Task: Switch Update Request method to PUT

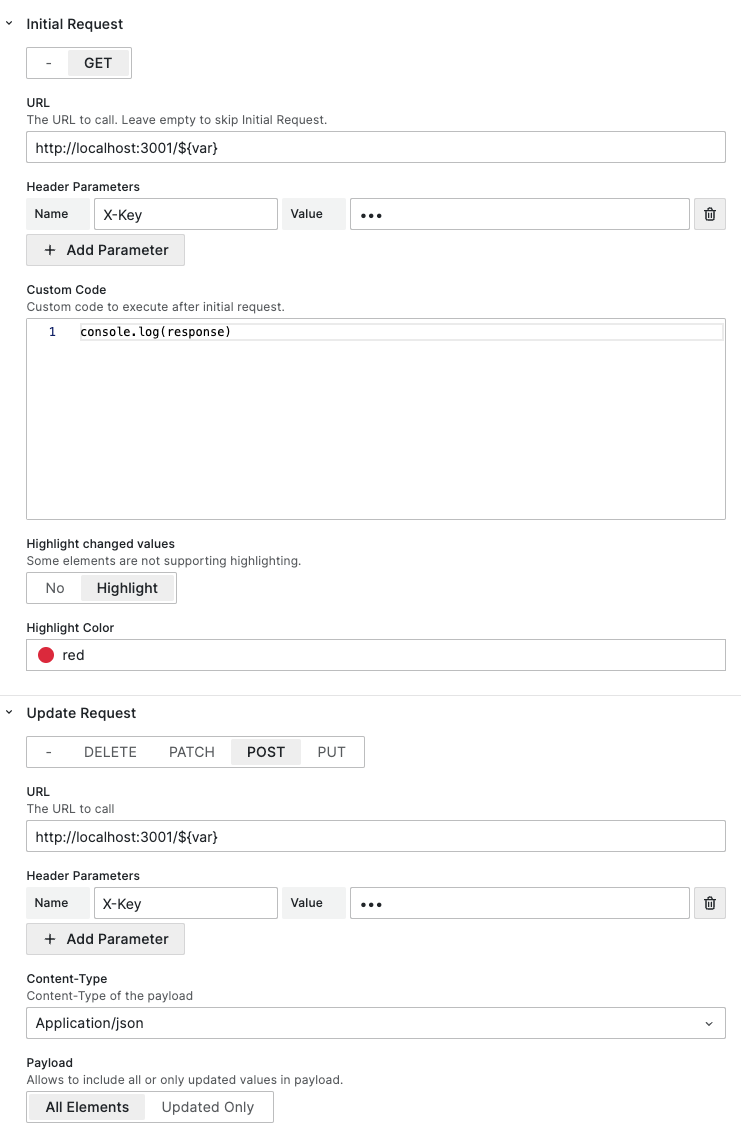Action: [x=331, y=752]
